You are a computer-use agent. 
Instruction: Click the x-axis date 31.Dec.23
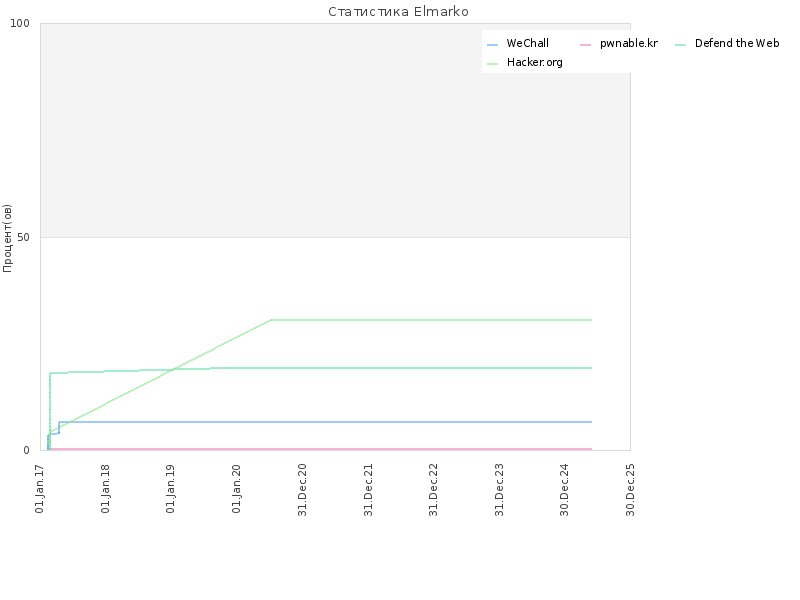(499, 490)
